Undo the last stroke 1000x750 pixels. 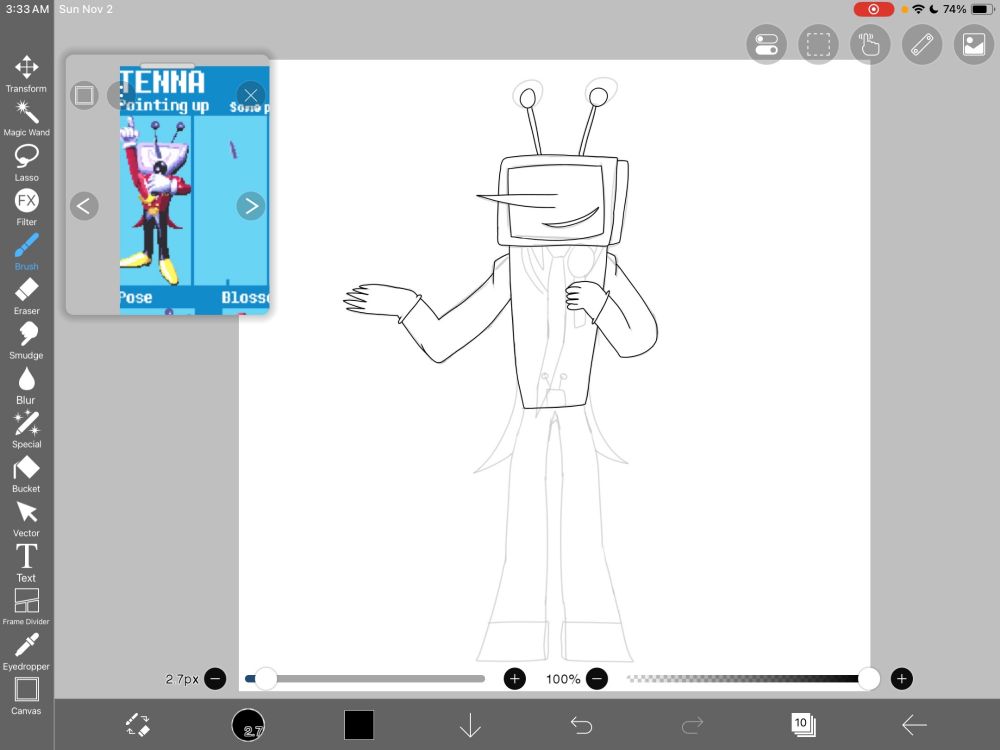581,725
